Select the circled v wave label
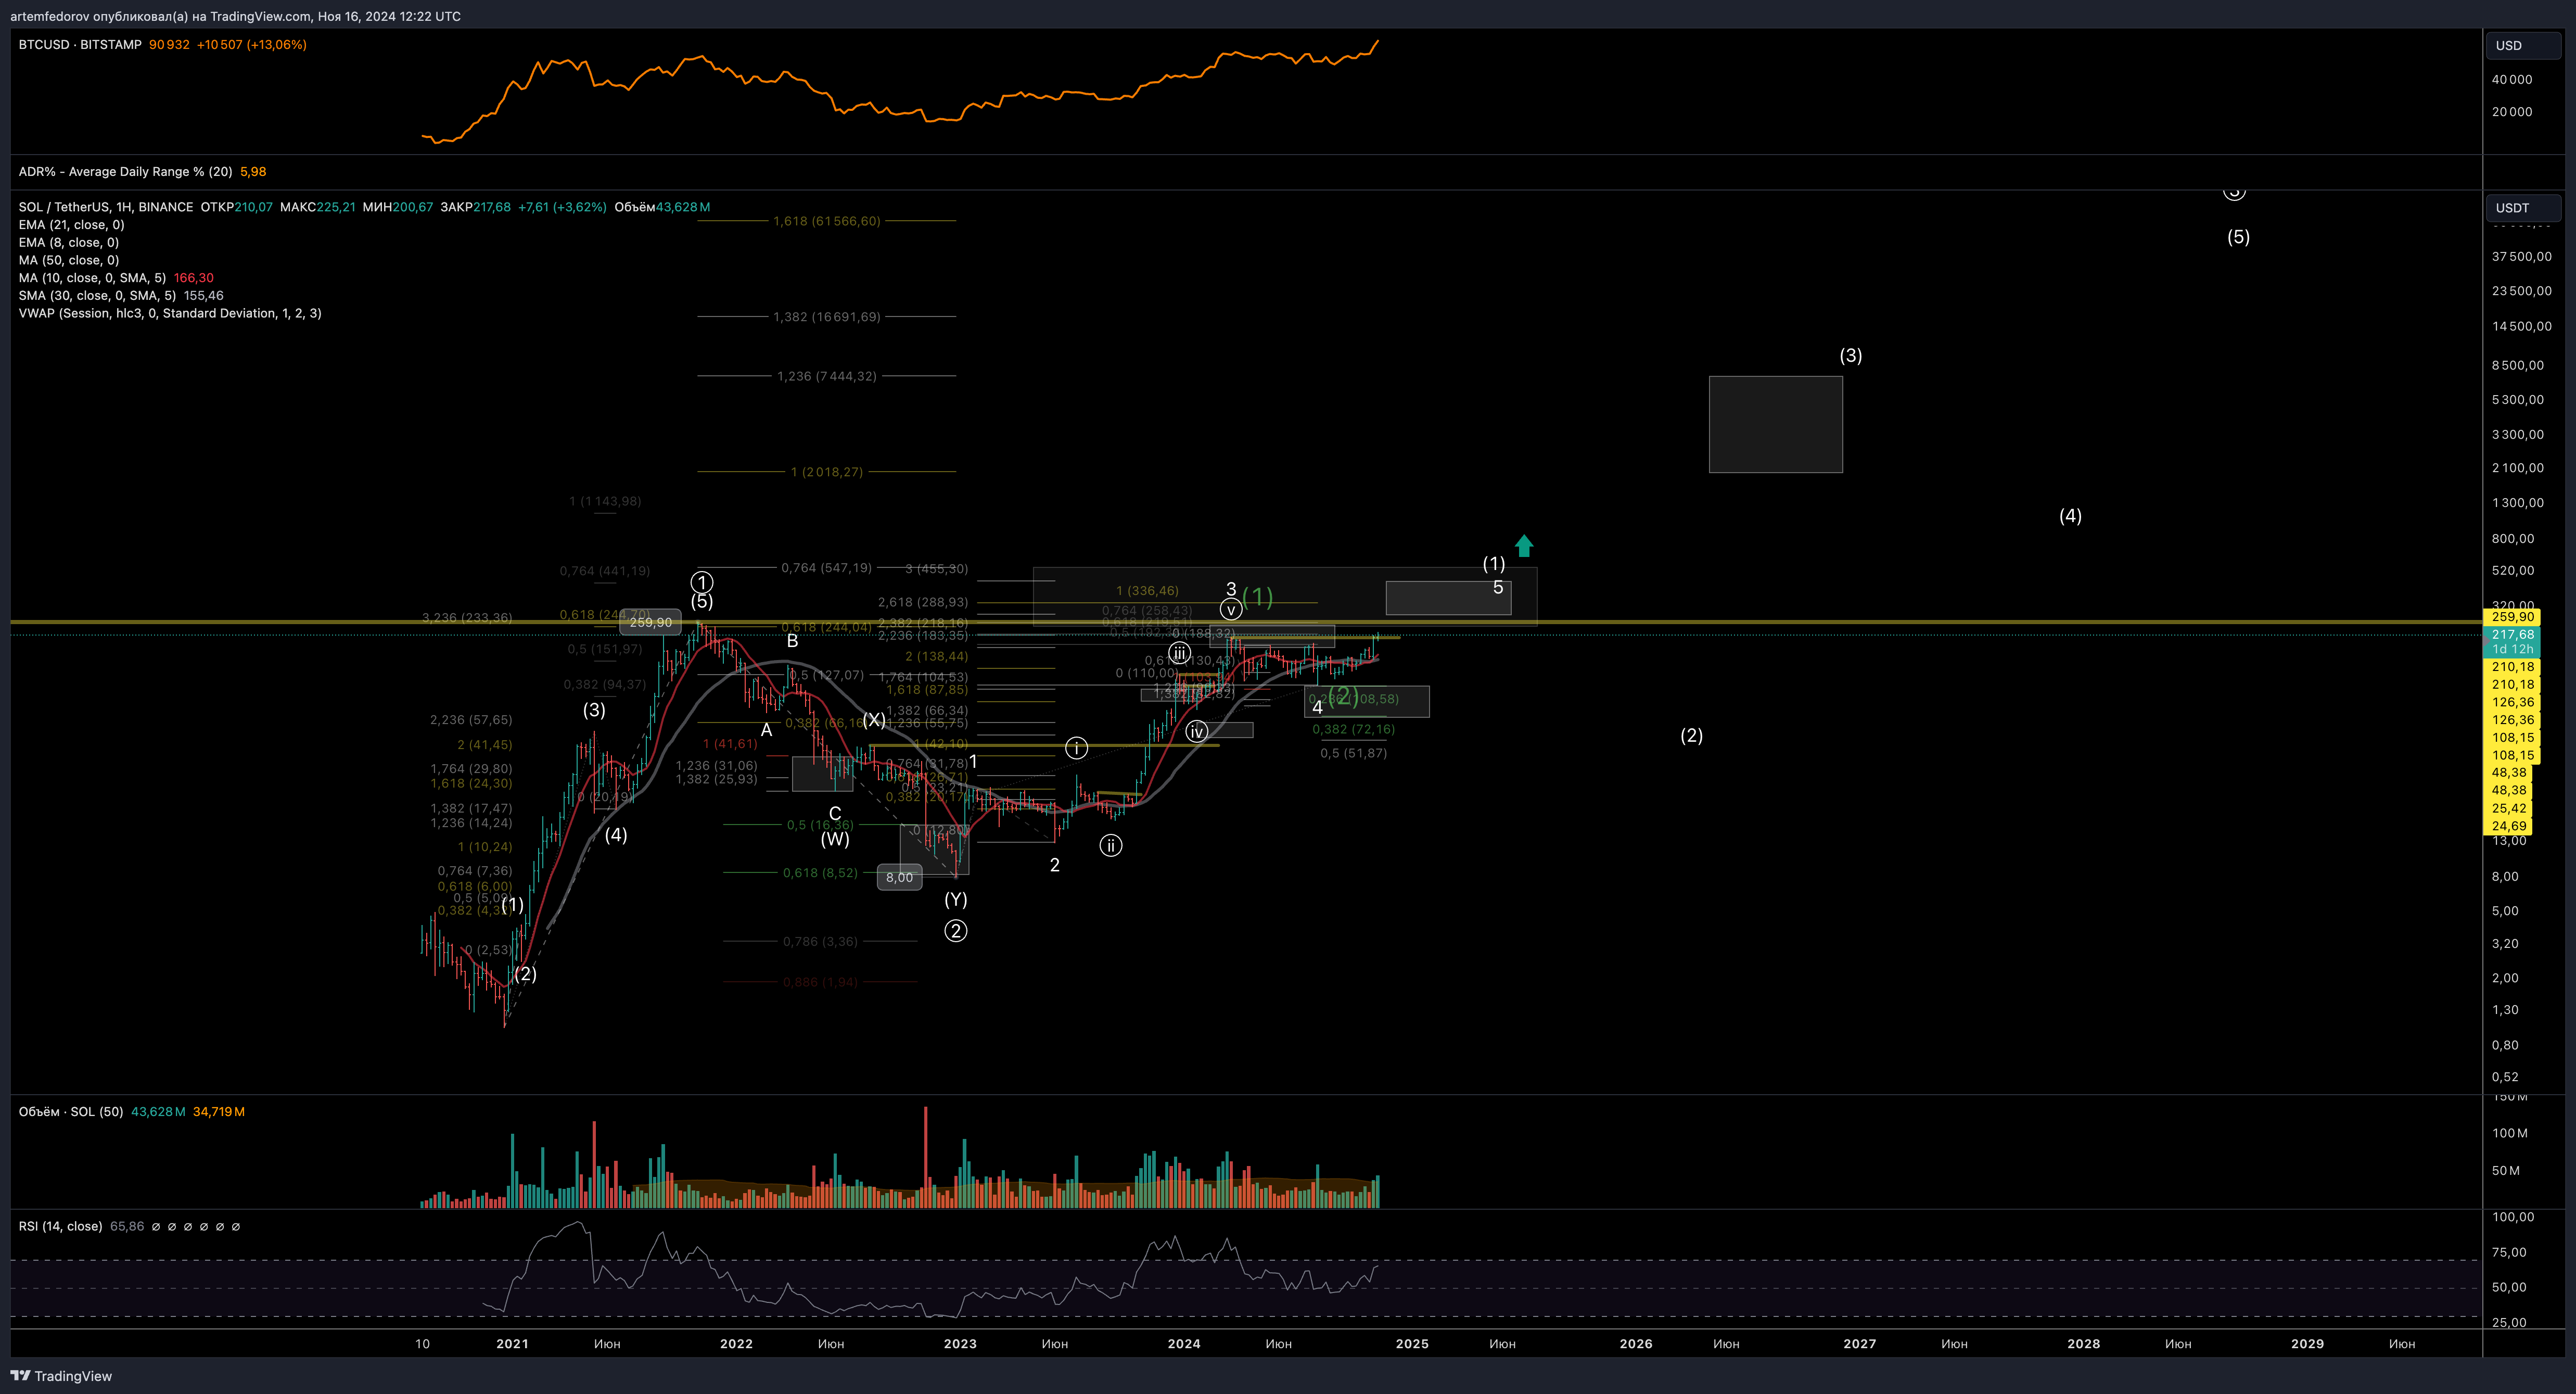 [1231, 609]
